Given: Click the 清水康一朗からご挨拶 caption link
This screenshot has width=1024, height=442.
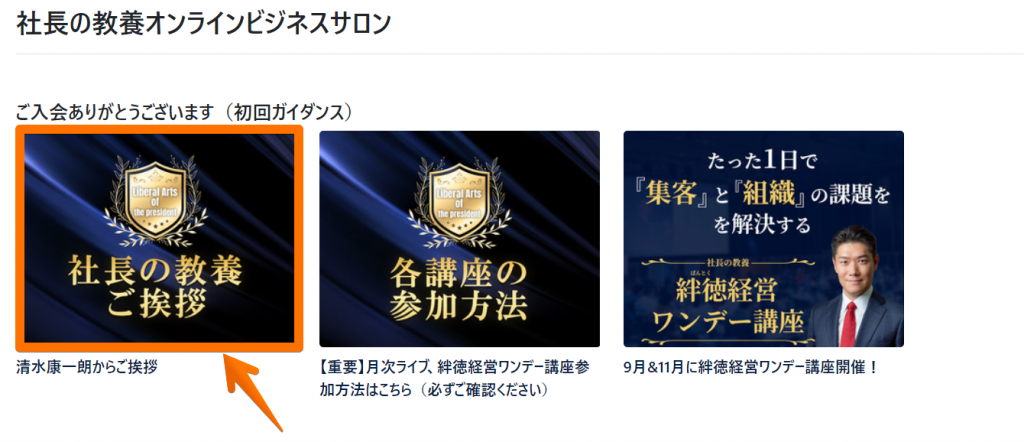Looking at the screenshot, I should tap(87, 368).
